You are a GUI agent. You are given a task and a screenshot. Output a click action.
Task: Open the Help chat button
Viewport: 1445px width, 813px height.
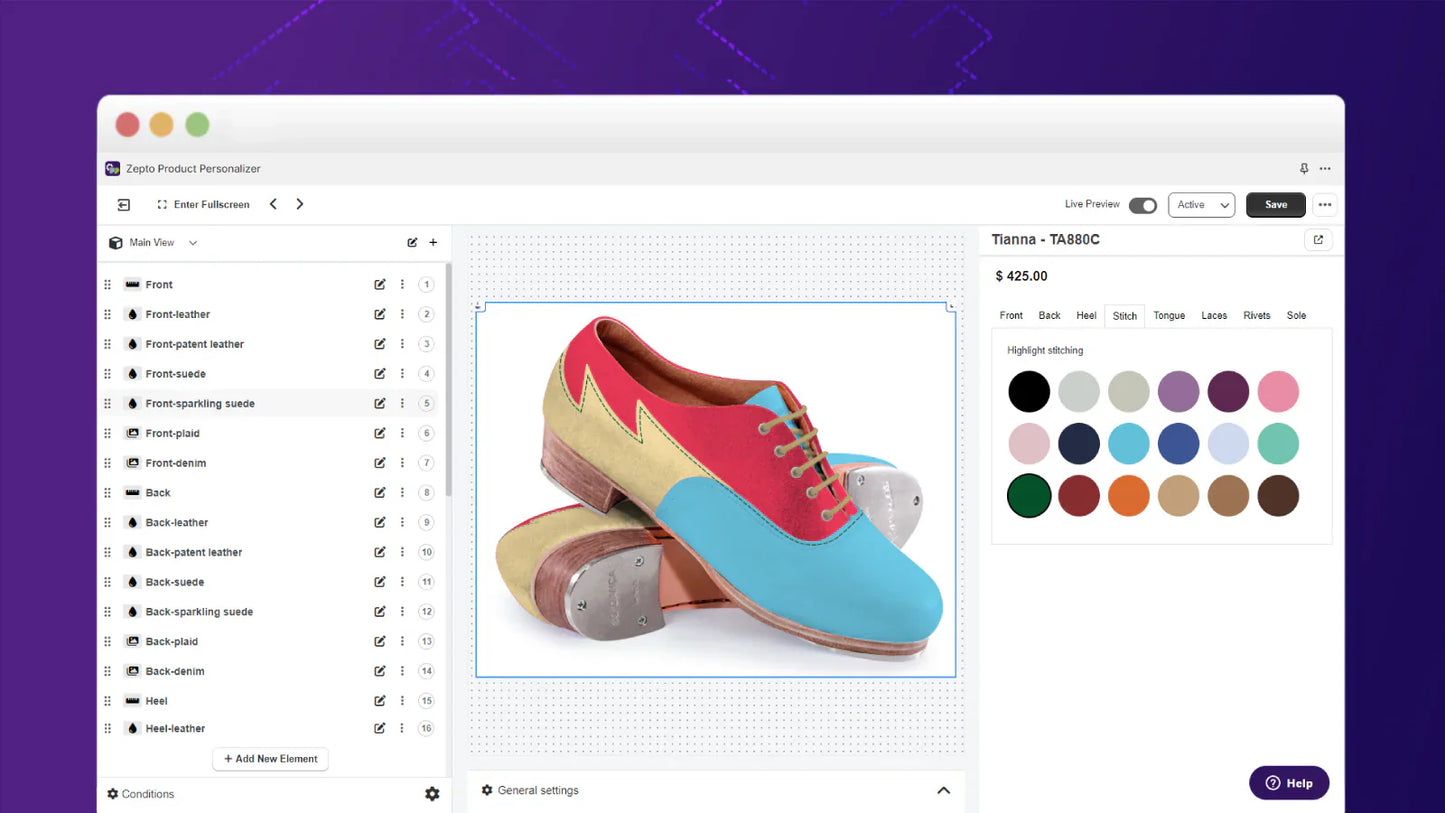tap(1288, 783)
